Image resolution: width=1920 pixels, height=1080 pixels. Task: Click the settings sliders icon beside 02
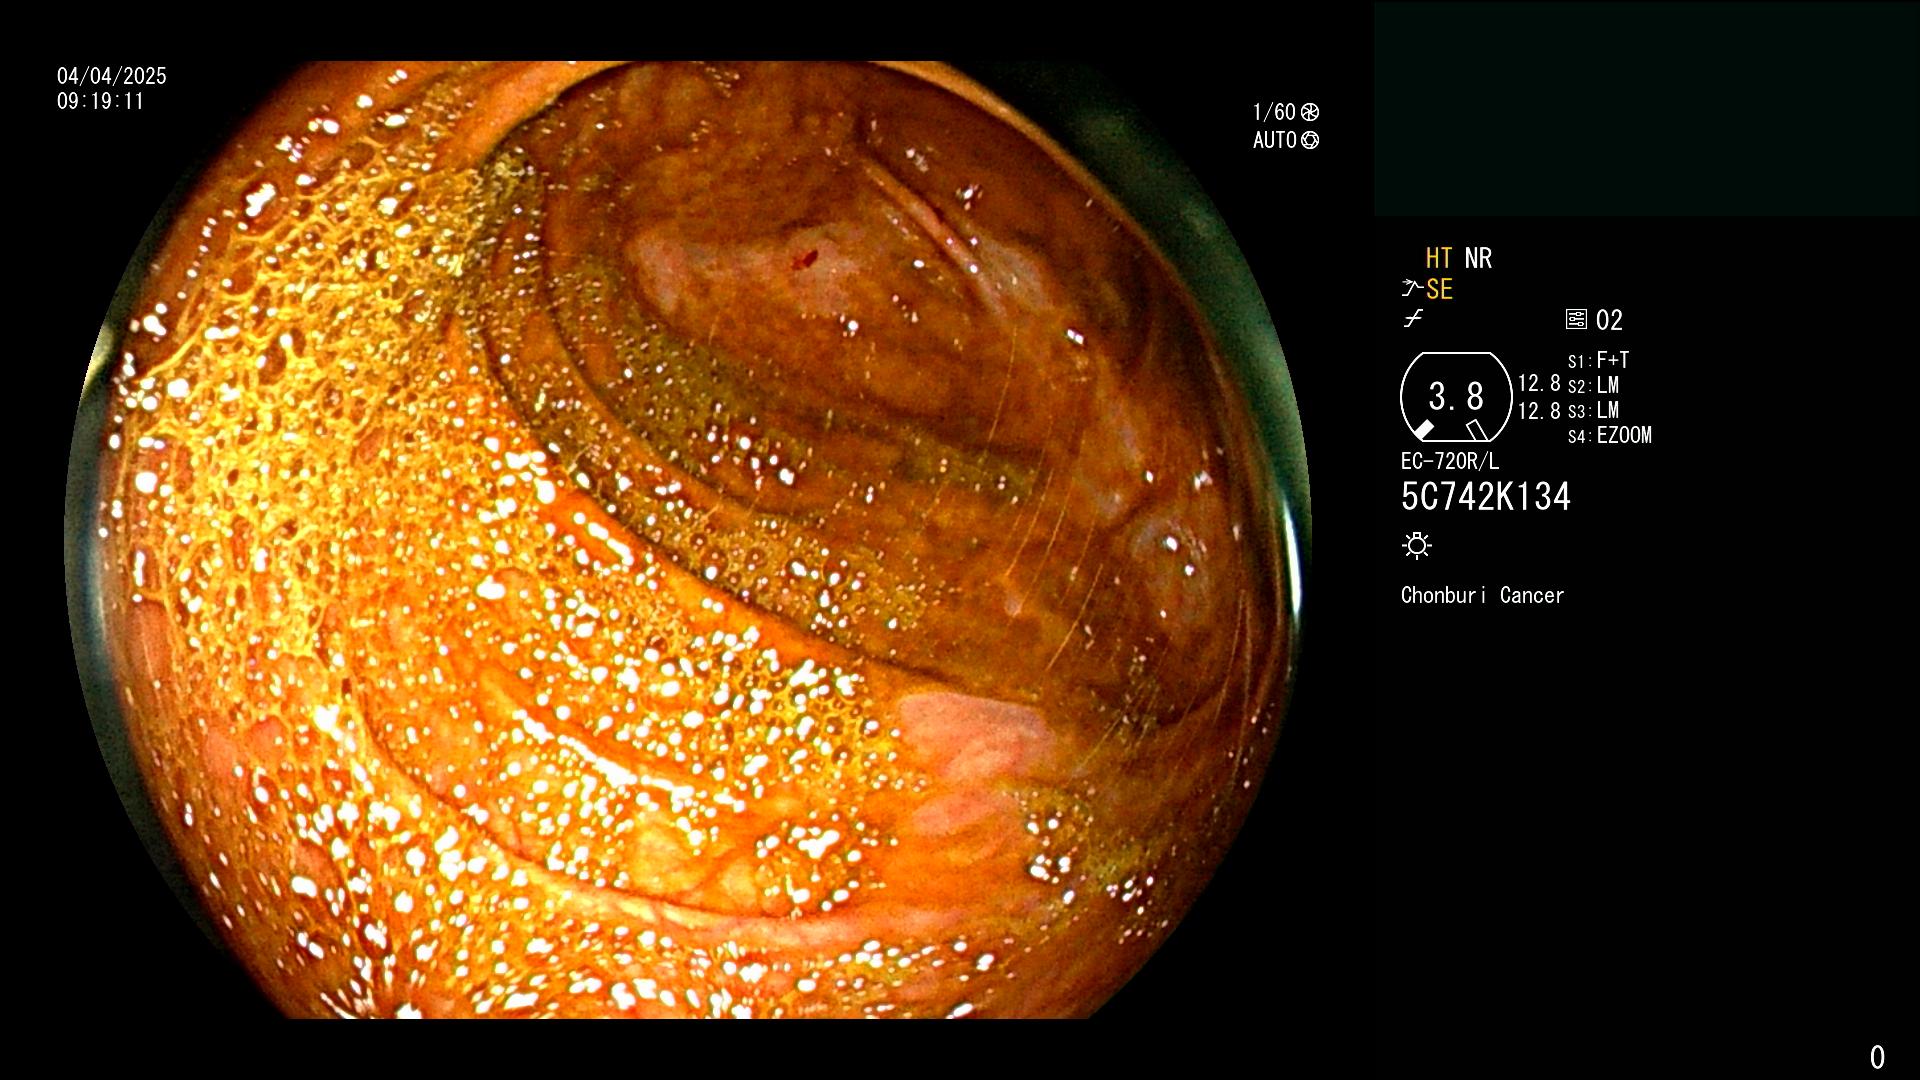[1576, 319]
